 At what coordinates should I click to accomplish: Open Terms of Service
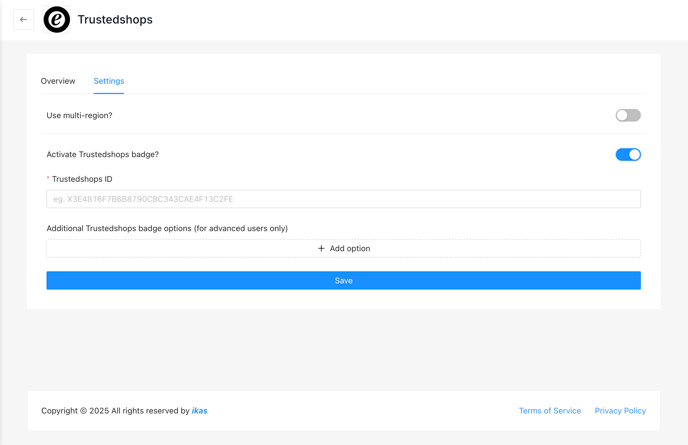pyautogui.click(x=550, y=411)
